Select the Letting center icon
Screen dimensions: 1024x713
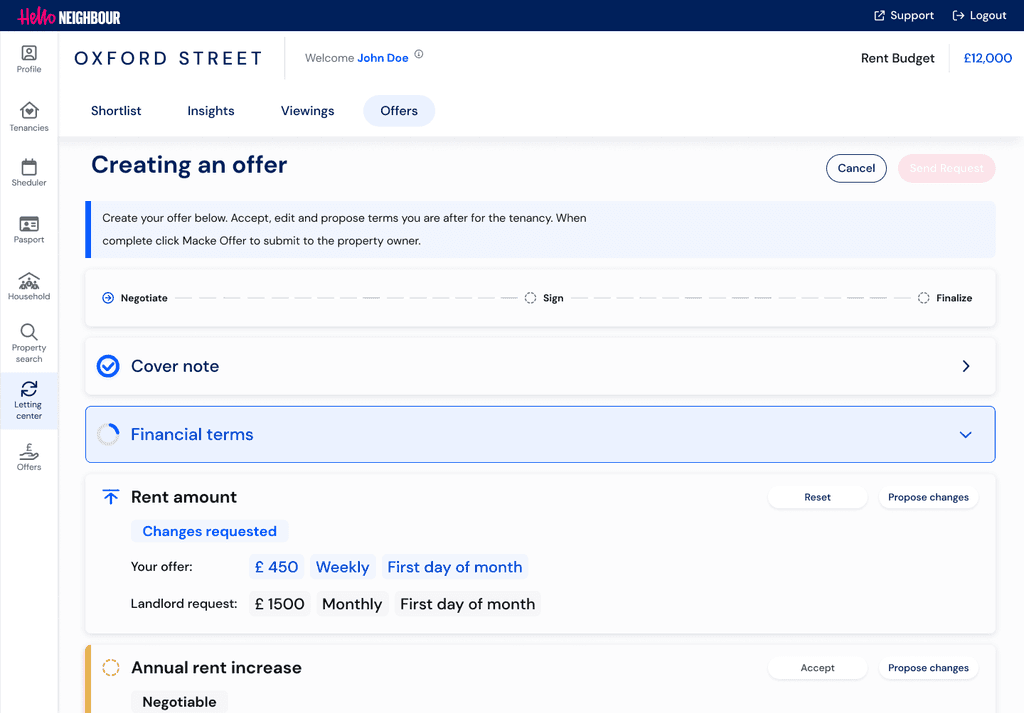point(29,389)
